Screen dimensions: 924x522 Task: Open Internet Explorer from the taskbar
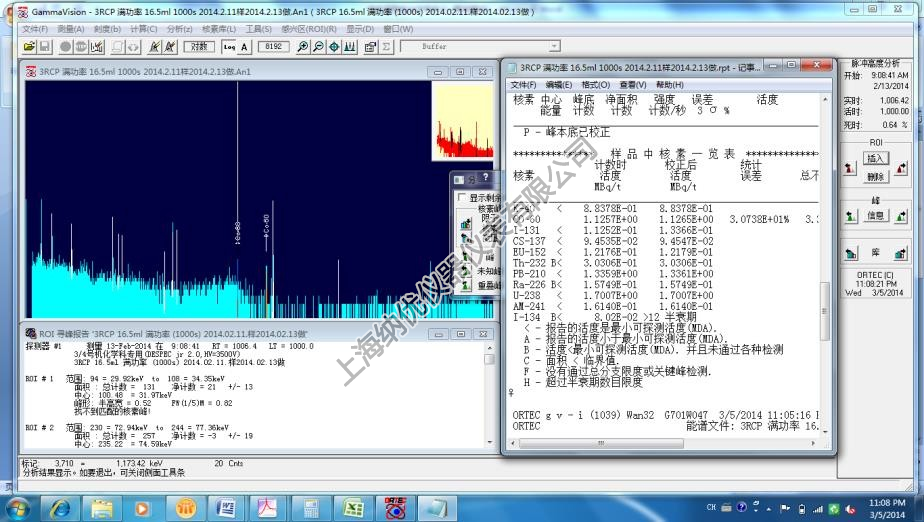click(x=60, y=508)
